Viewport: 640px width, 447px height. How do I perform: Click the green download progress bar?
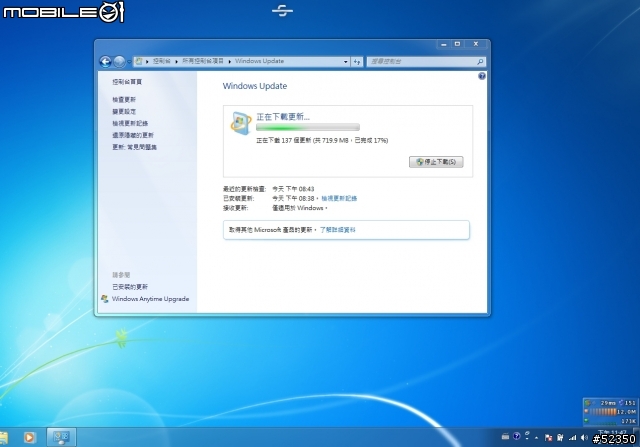click(308, 127)
